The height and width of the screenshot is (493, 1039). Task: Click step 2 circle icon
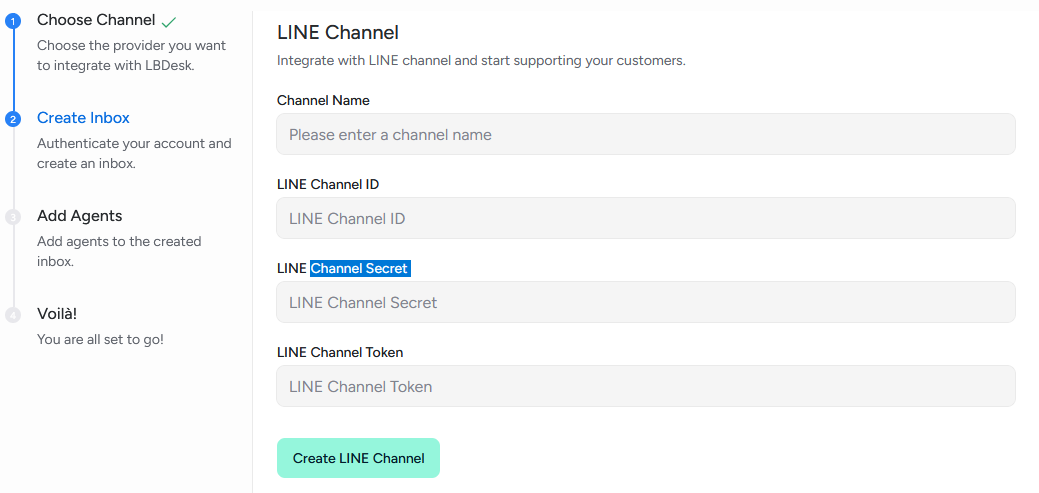13,119
